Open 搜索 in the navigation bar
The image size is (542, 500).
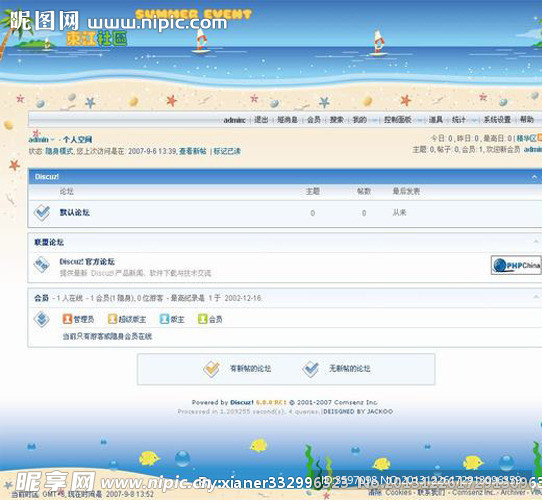tap(337, 120)
